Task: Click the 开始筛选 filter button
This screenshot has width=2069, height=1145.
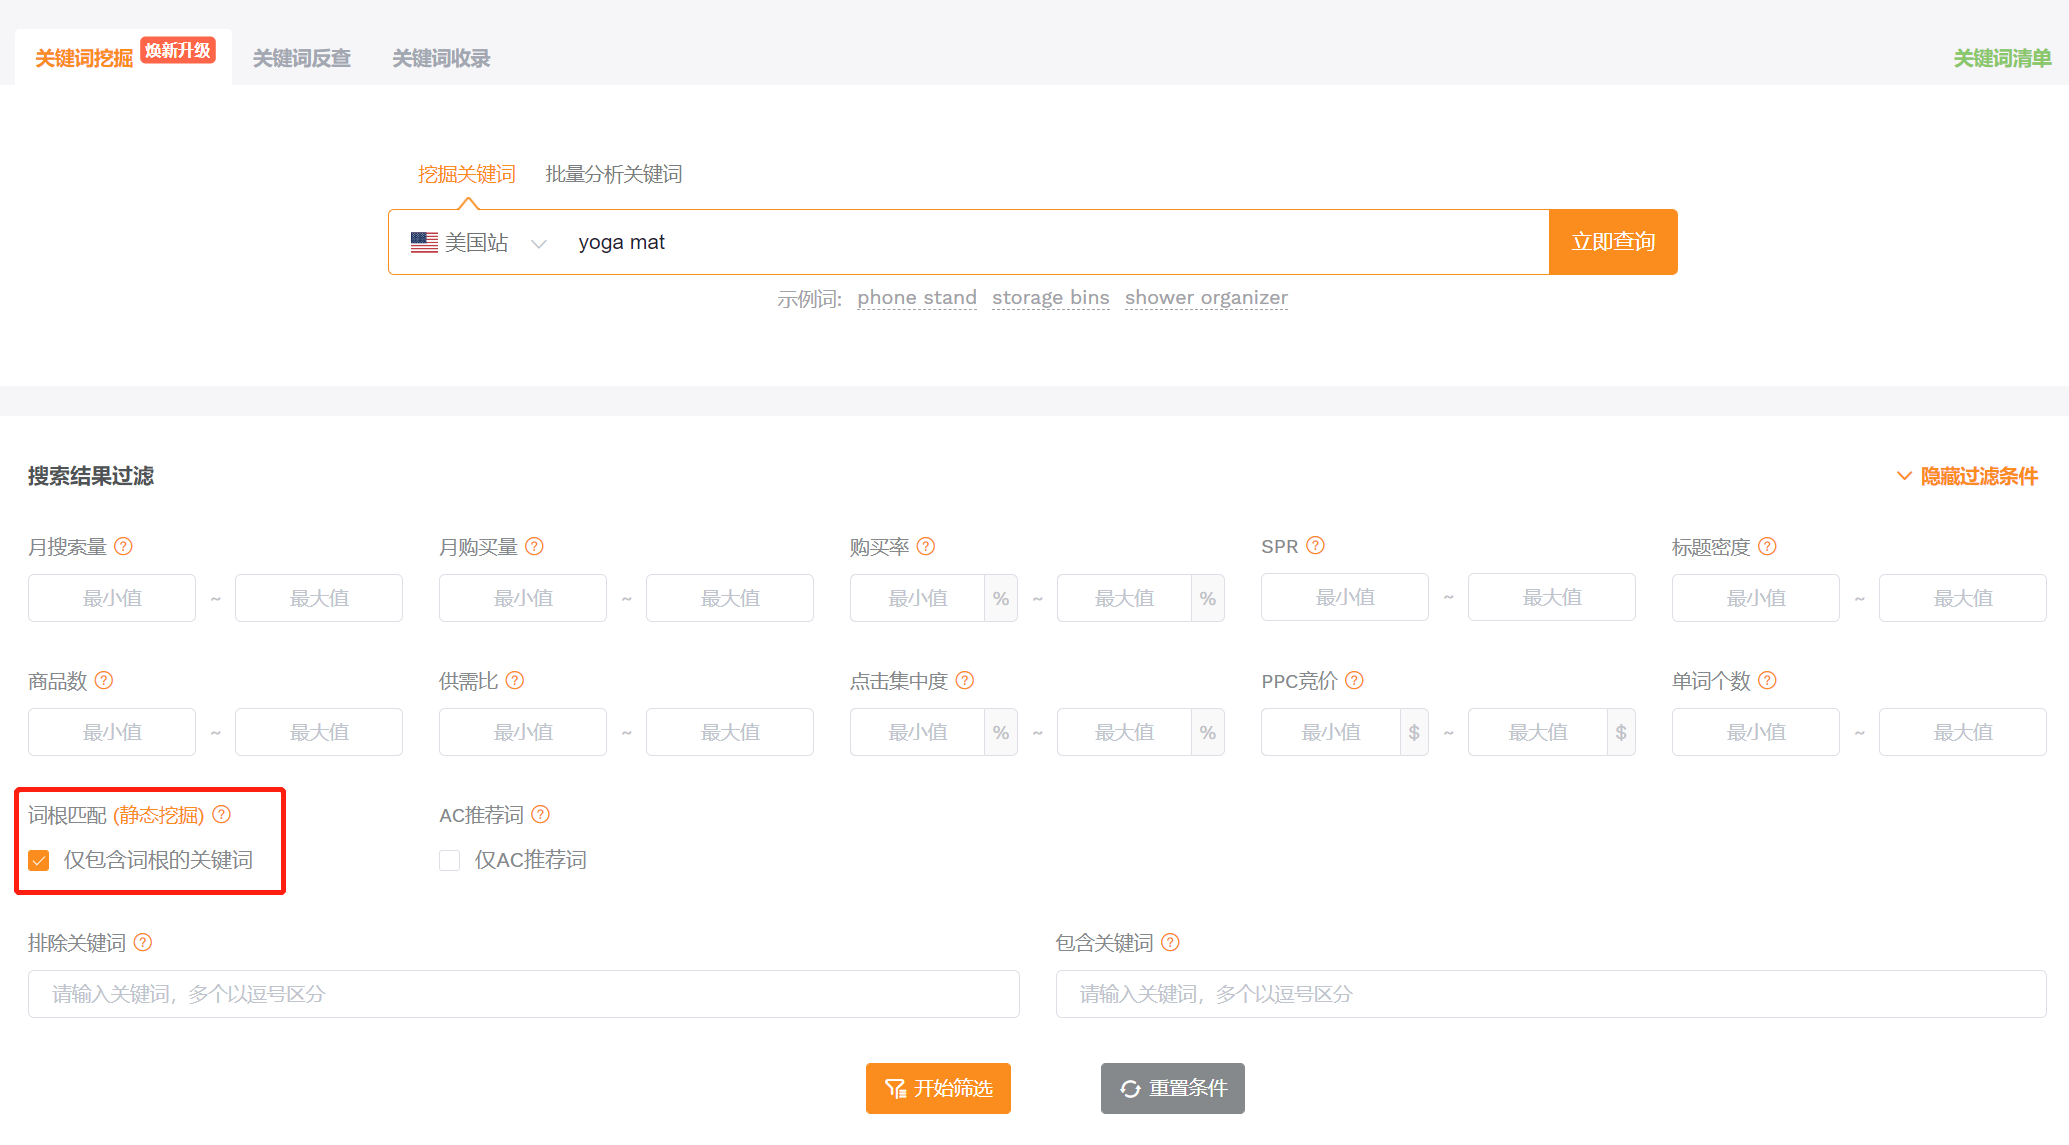Action: click(938, 1088)
